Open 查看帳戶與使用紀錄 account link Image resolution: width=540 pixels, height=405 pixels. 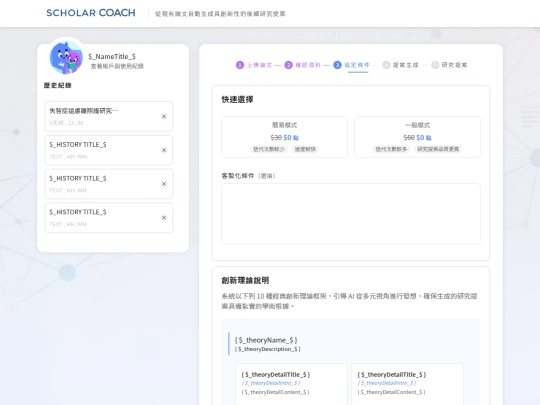pos(117,66)
